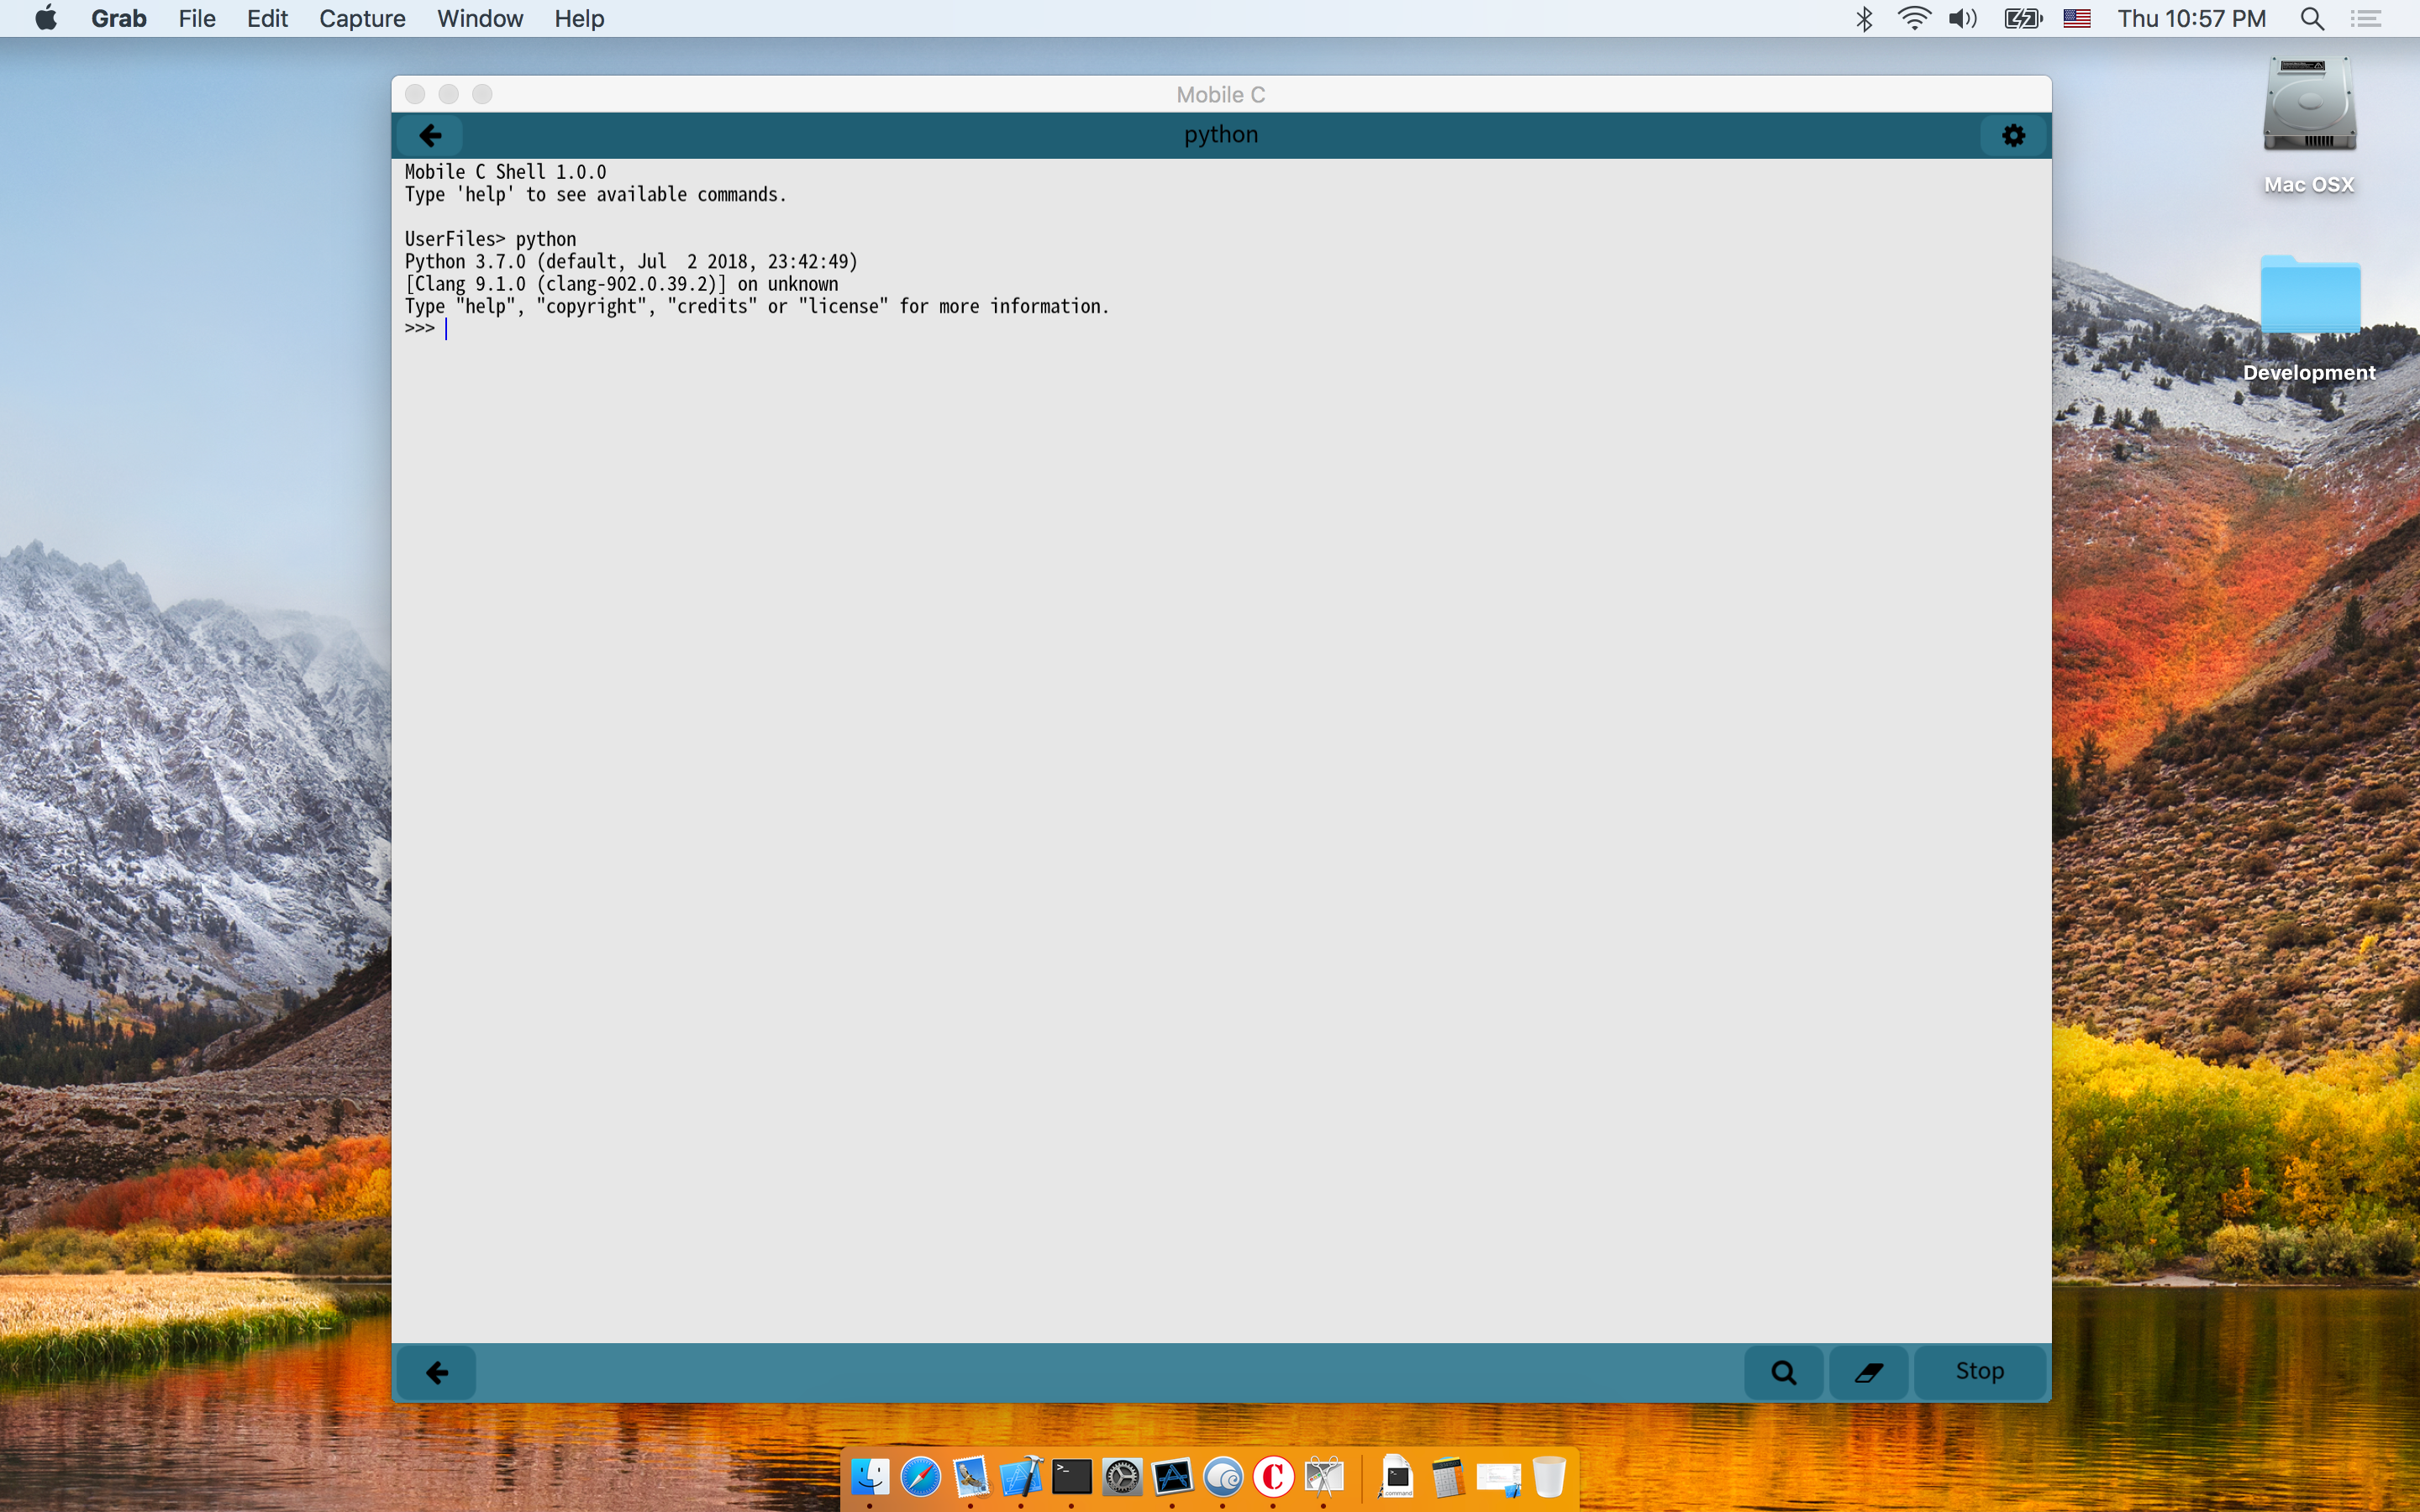Open search with the magnifier button
The image size is (2420, 1512).
click(1783, 1372)
